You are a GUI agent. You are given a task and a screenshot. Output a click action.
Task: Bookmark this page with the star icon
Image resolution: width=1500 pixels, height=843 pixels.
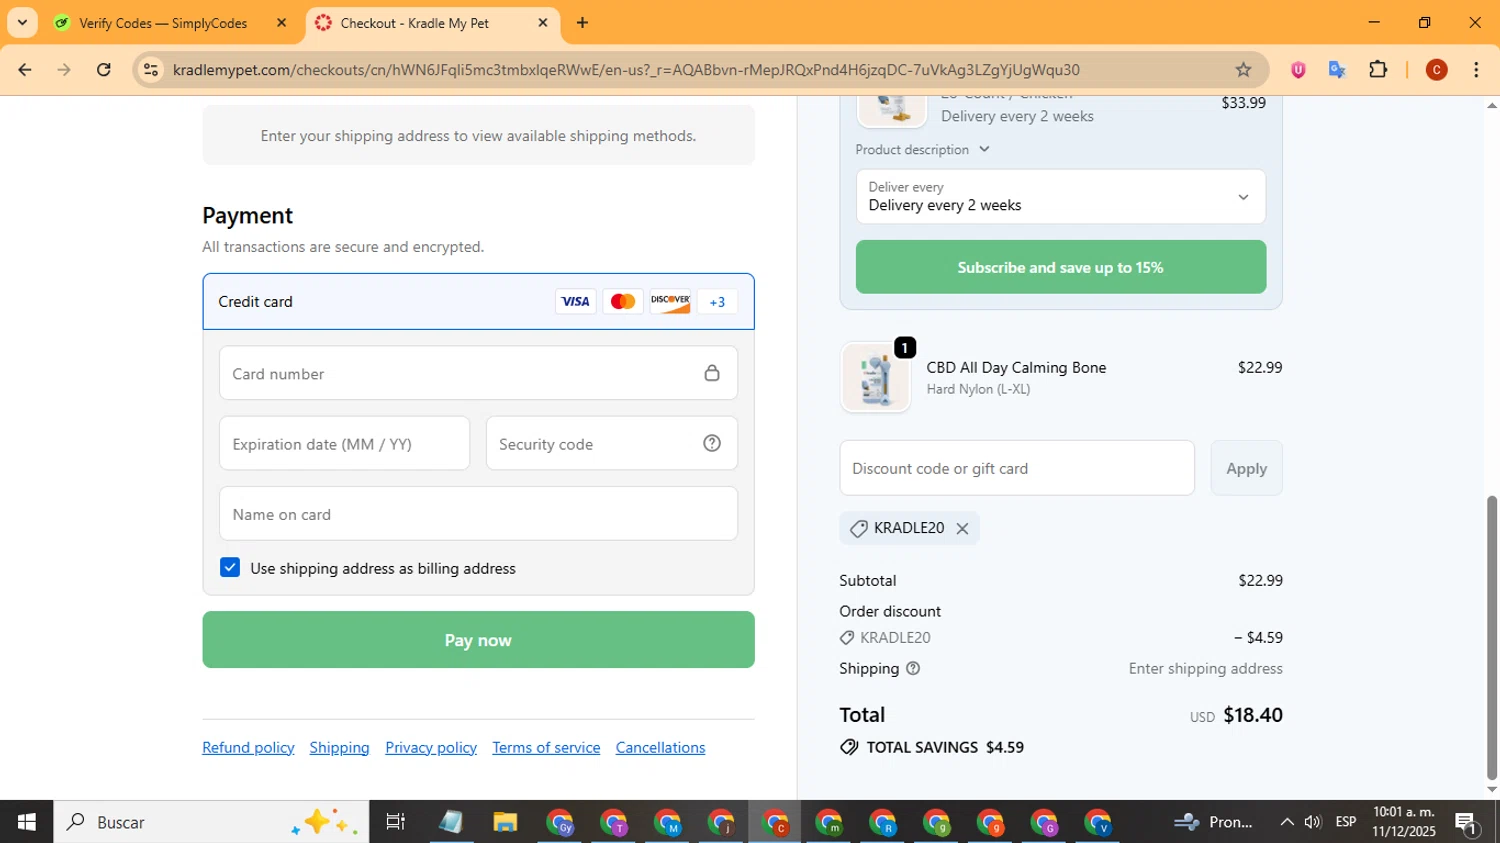coord(1243,69)
